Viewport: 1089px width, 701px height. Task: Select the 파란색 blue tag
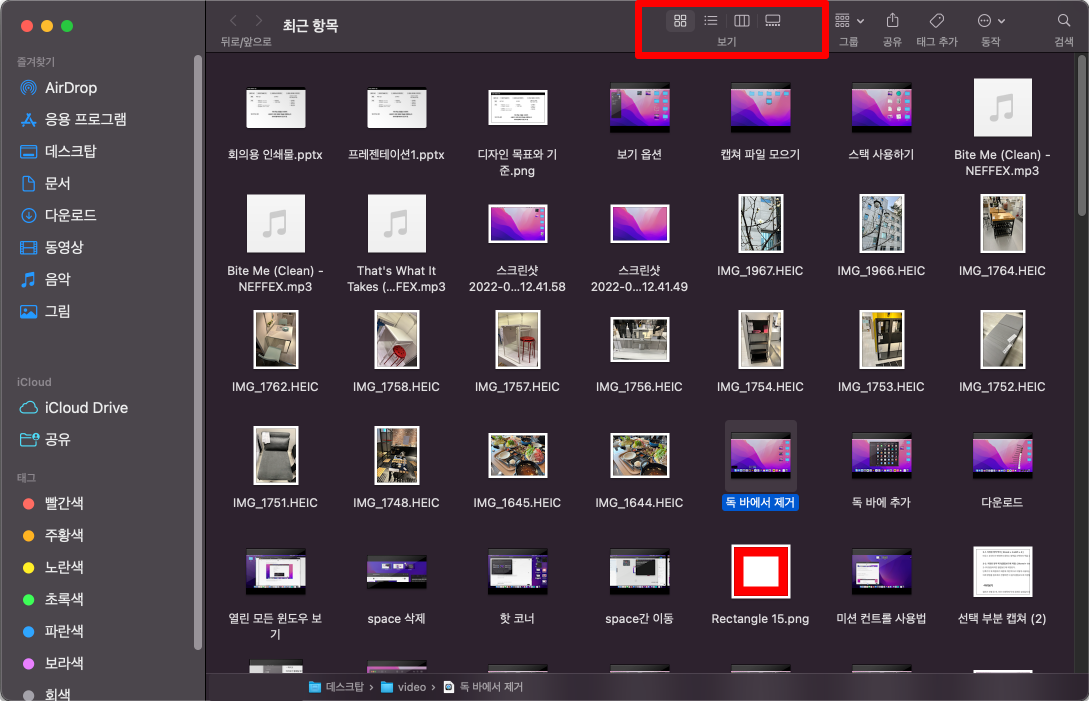[x=53, y=632]
